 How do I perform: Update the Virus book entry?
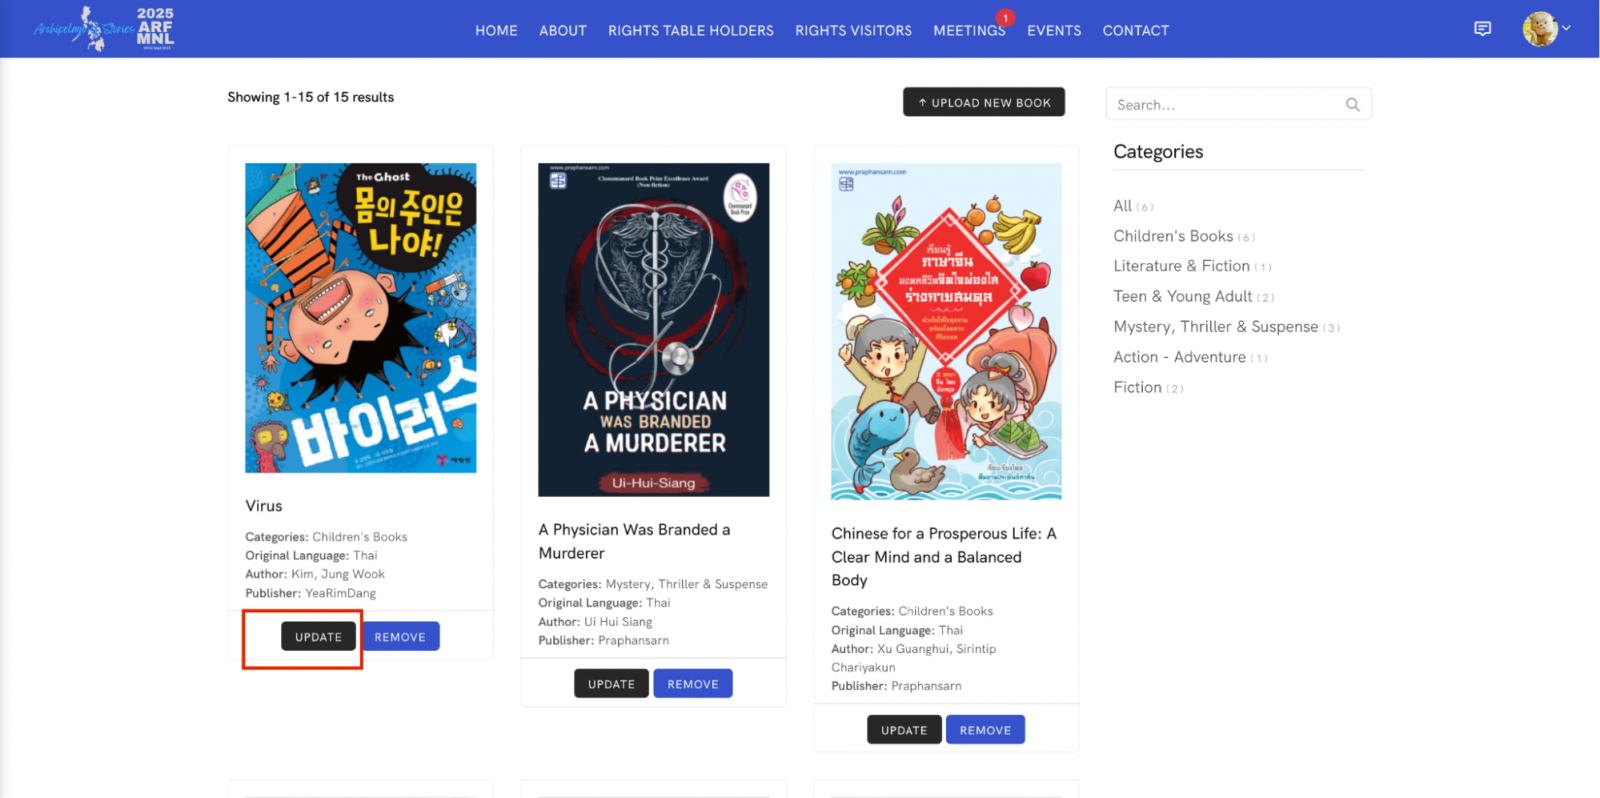(x=318, y=637)
